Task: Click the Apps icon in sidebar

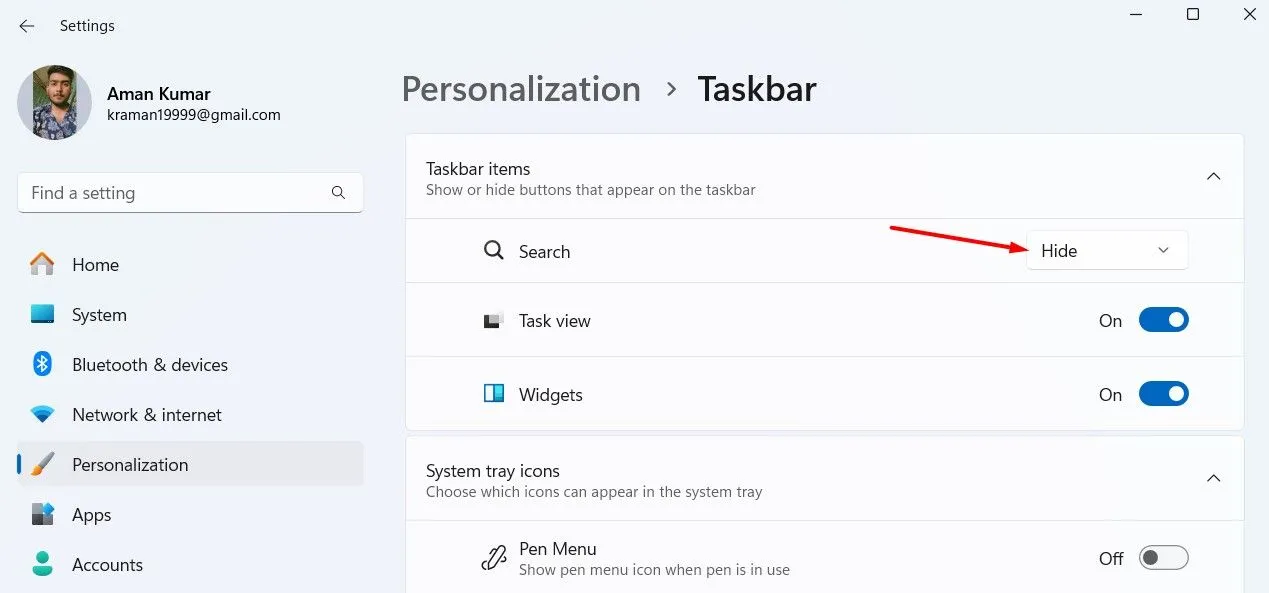Action: [42, 514]
